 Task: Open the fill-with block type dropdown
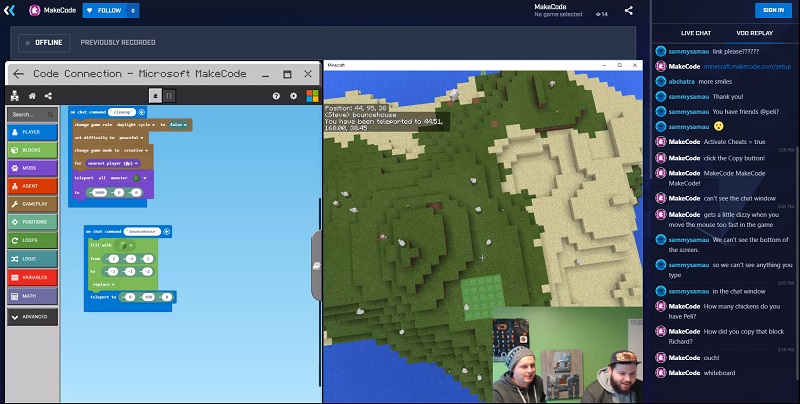[124, 245]
